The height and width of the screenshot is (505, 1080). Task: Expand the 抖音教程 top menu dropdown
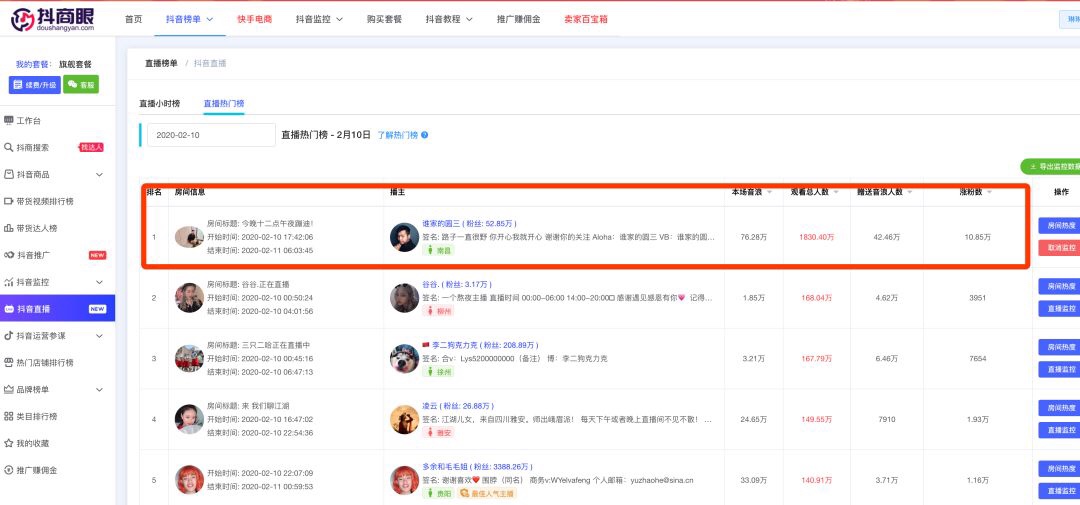pos(469,19)
